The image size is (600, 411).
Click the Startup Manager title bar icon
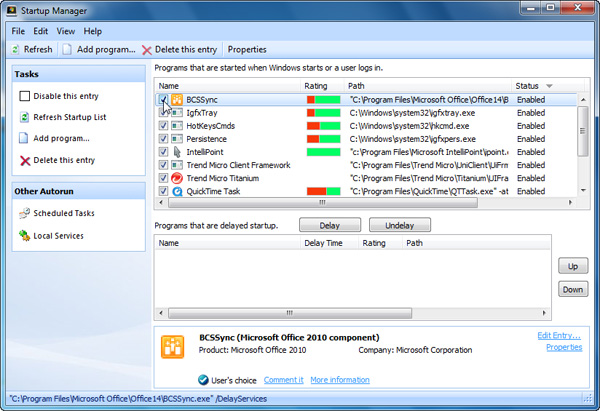11,11
